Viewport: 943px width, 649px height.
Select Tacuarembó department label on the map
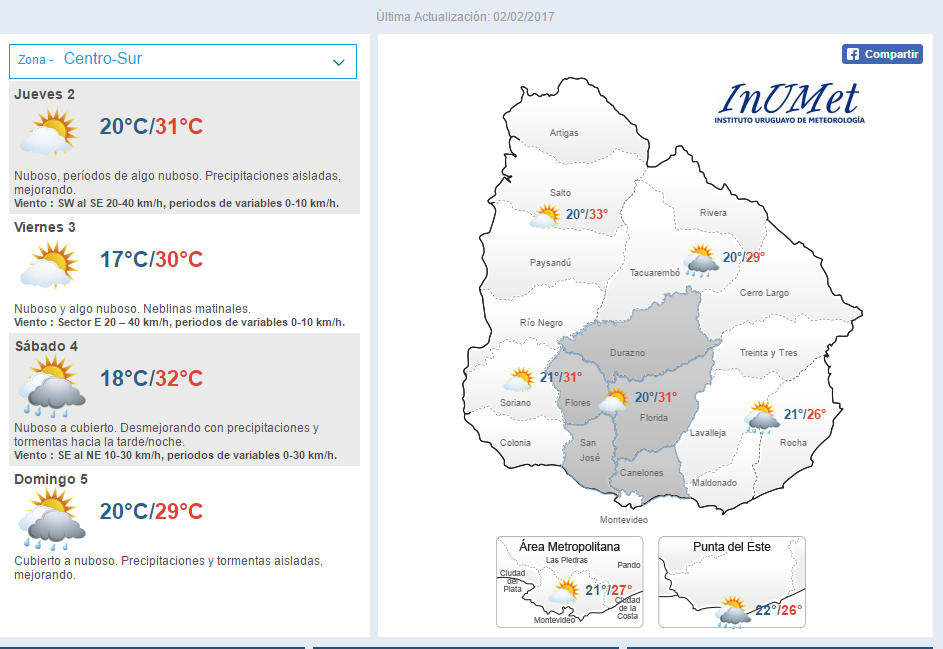(655, 273)
